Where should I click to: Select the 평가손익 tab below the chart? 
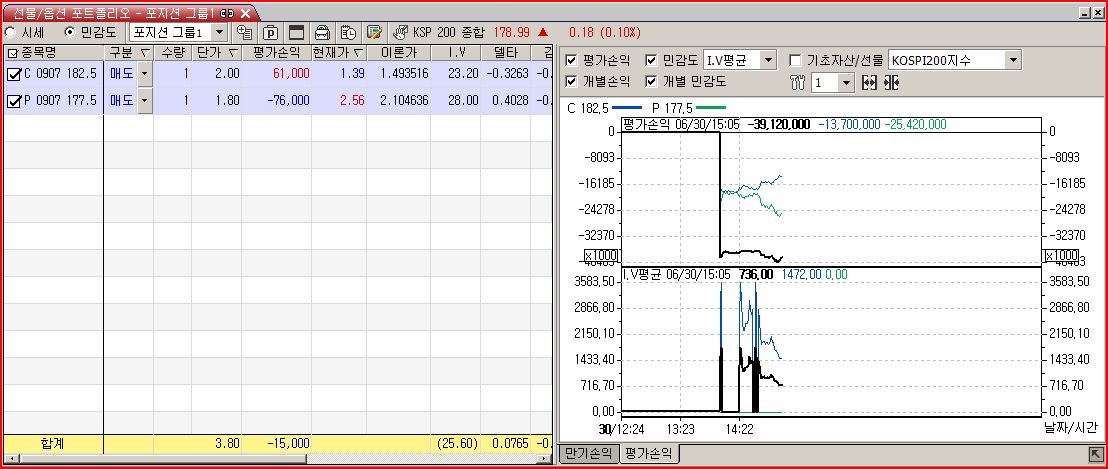(647, 454)
